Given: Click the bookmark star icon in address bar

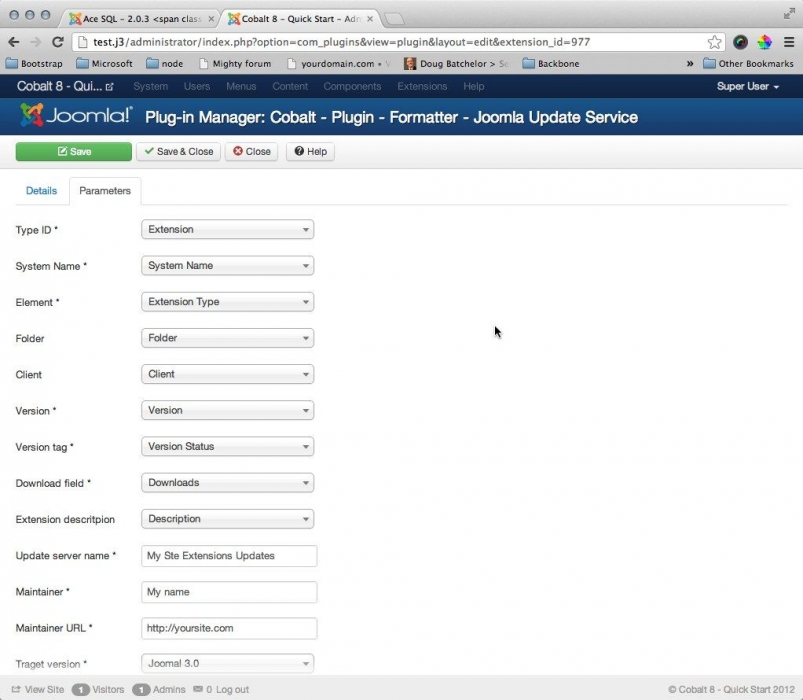Looking at the screenshot, I should [x=715, y=42].
